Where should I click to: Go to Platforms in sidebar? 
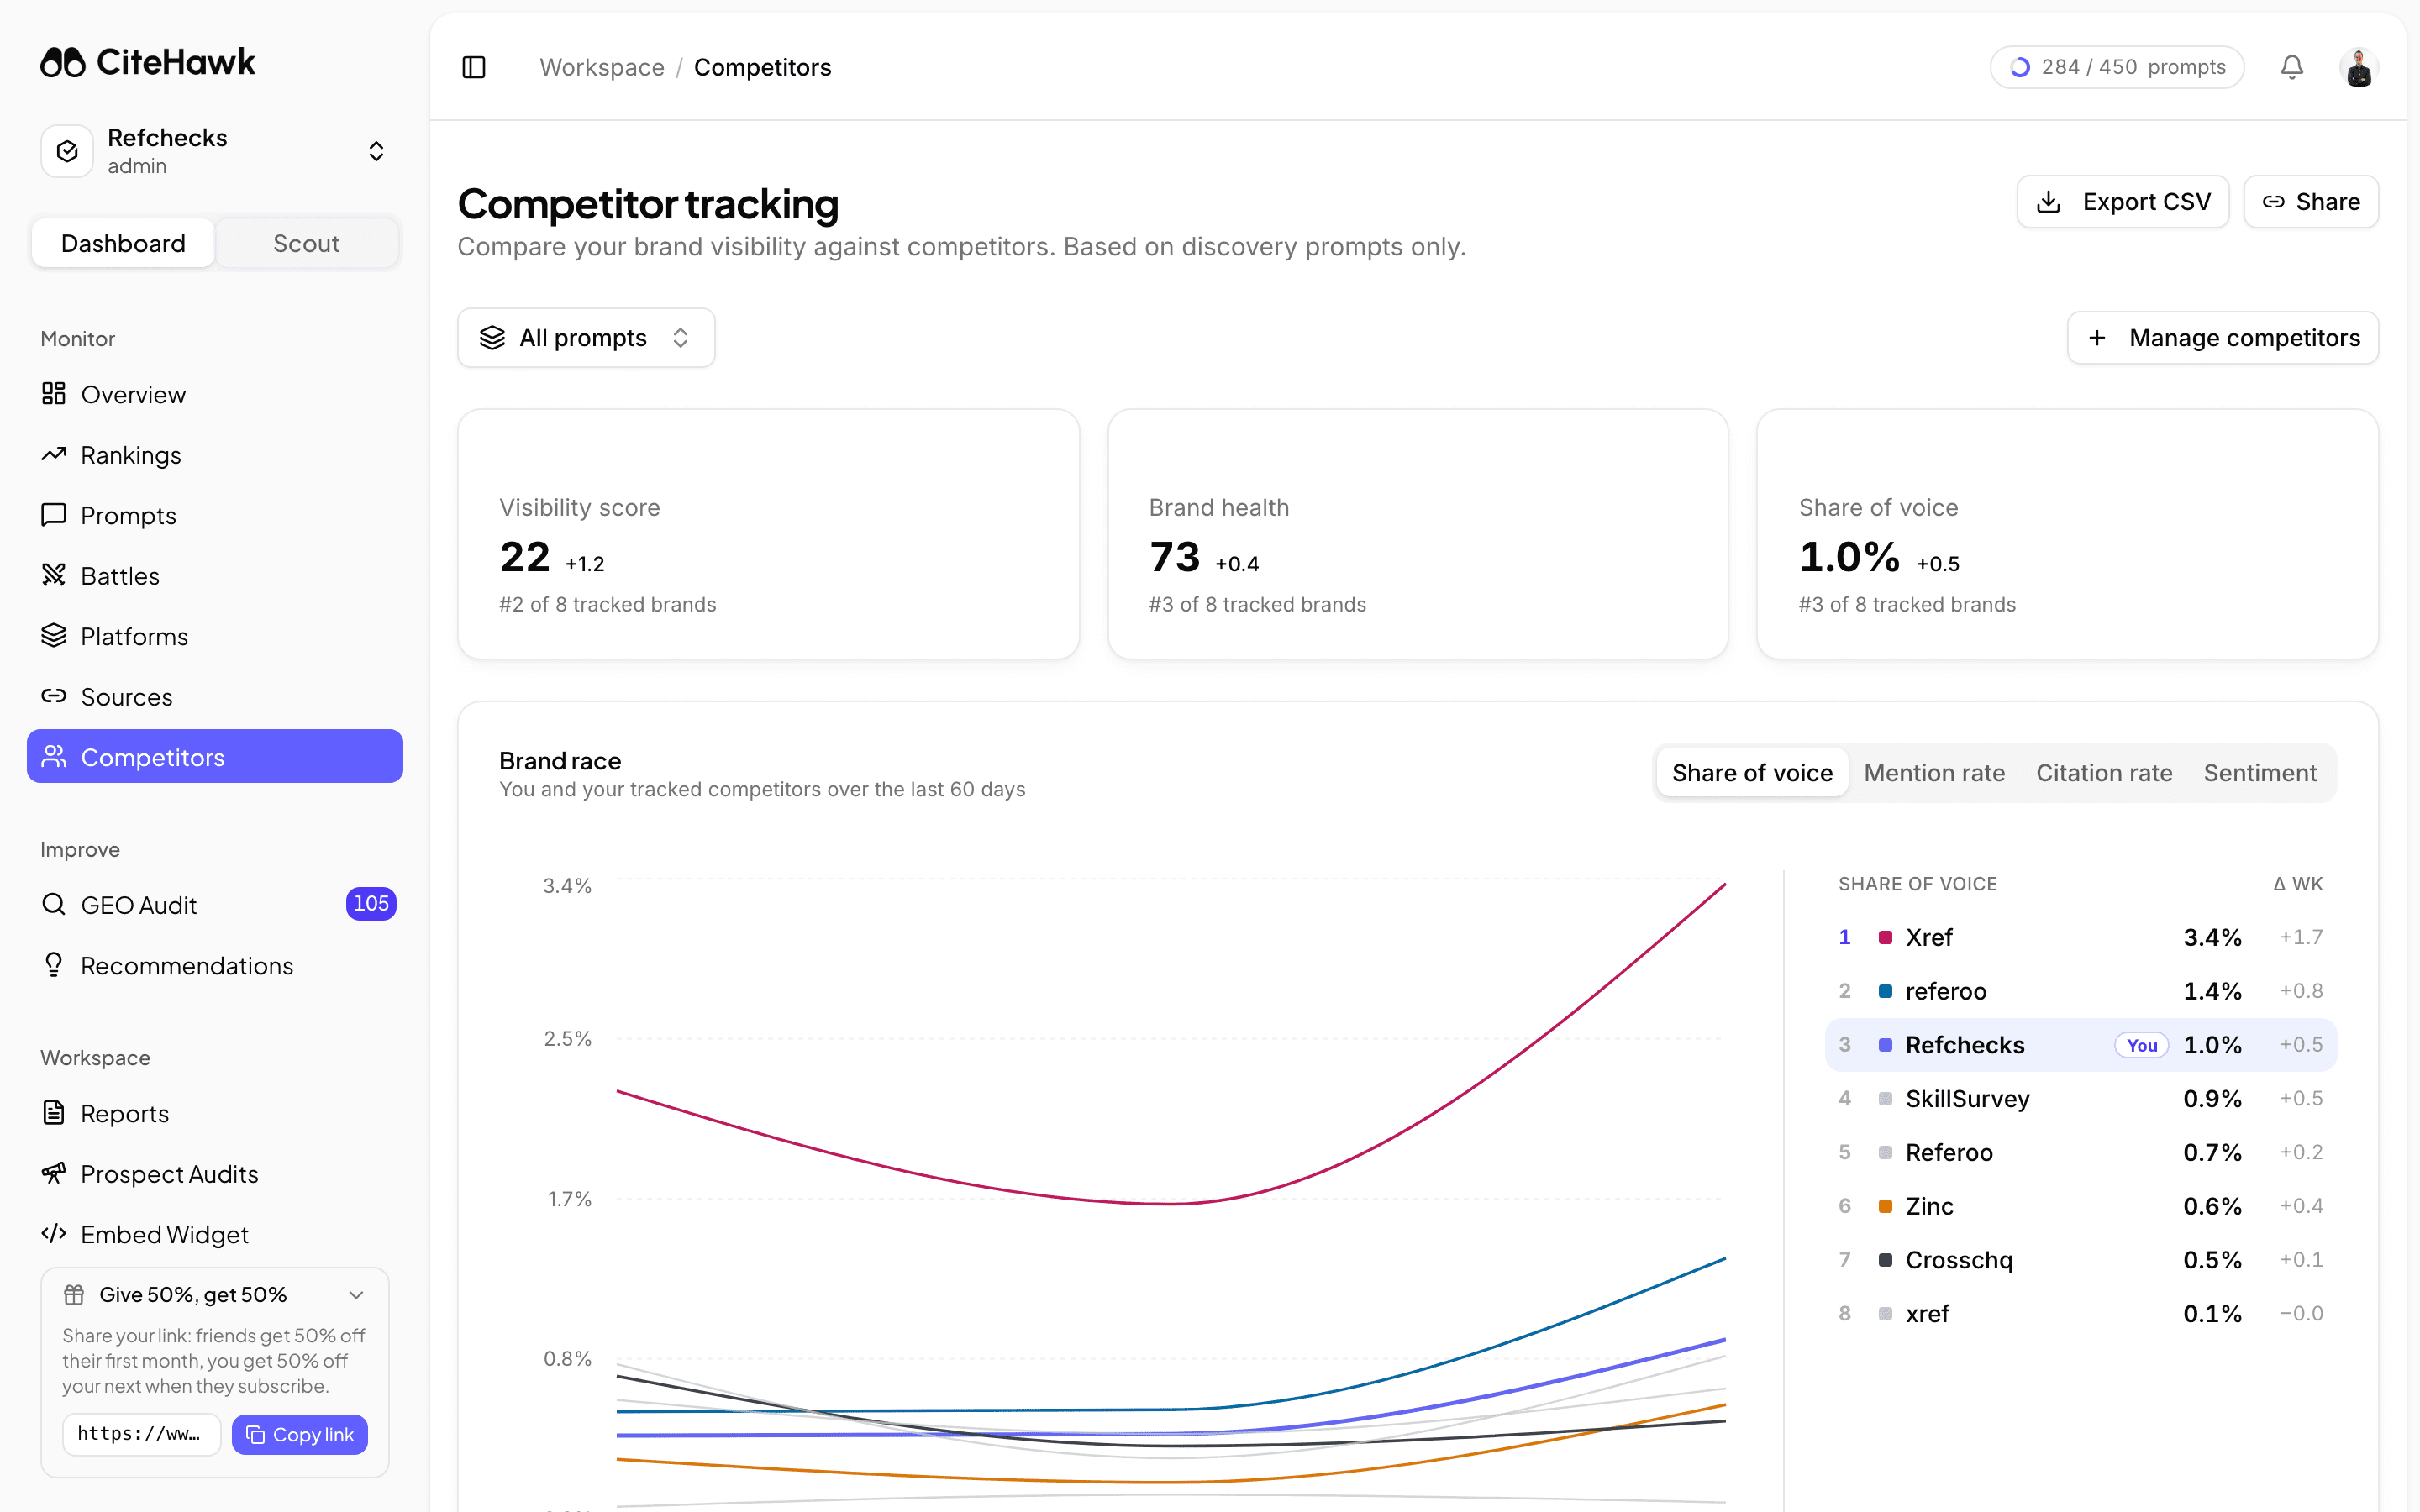coord(215,636)
